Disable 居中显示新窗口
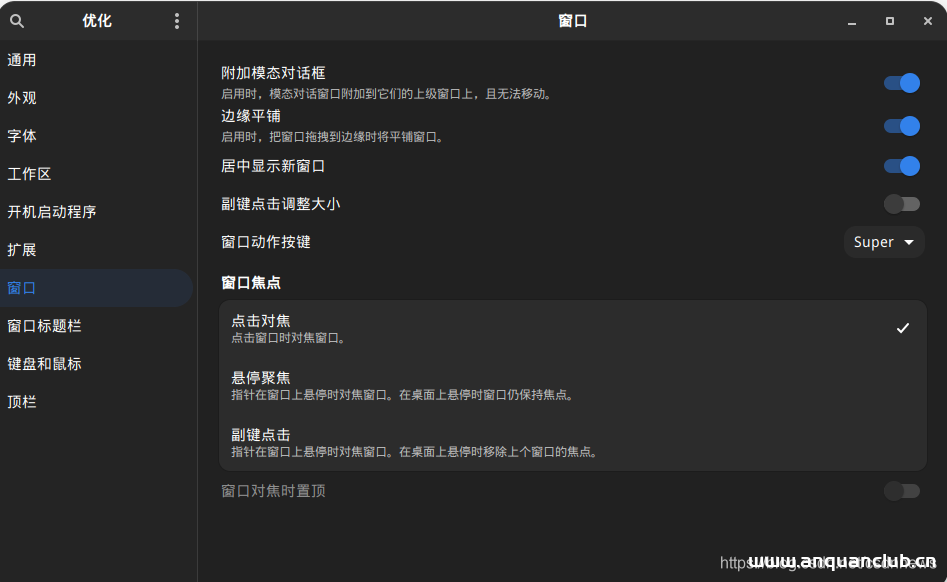 click(x=901, y=166)
